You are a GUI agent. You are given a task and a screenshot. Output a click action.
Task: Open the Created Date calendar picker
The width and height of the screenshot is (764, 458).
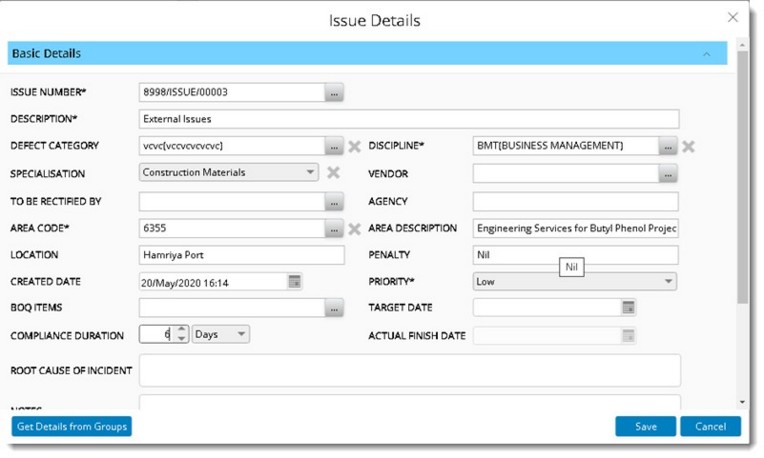(x=295, y=282)
